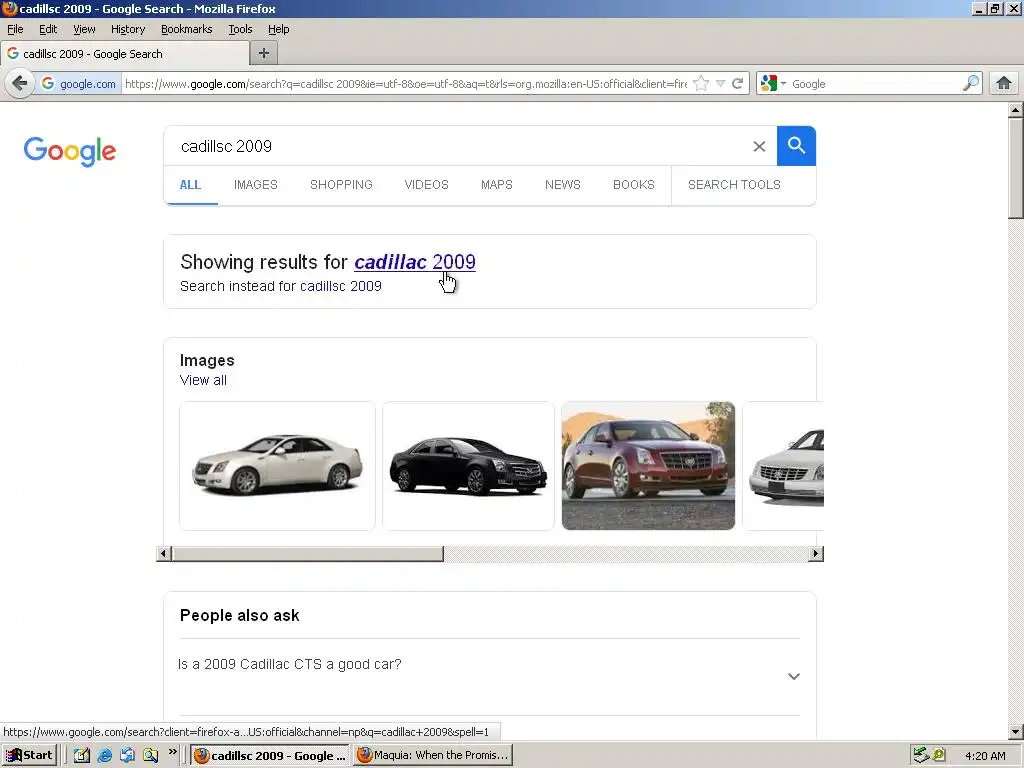This screenshot has height=768, width=1024.
Task: Open the Windows Start menu
Action: click(29, 756)
